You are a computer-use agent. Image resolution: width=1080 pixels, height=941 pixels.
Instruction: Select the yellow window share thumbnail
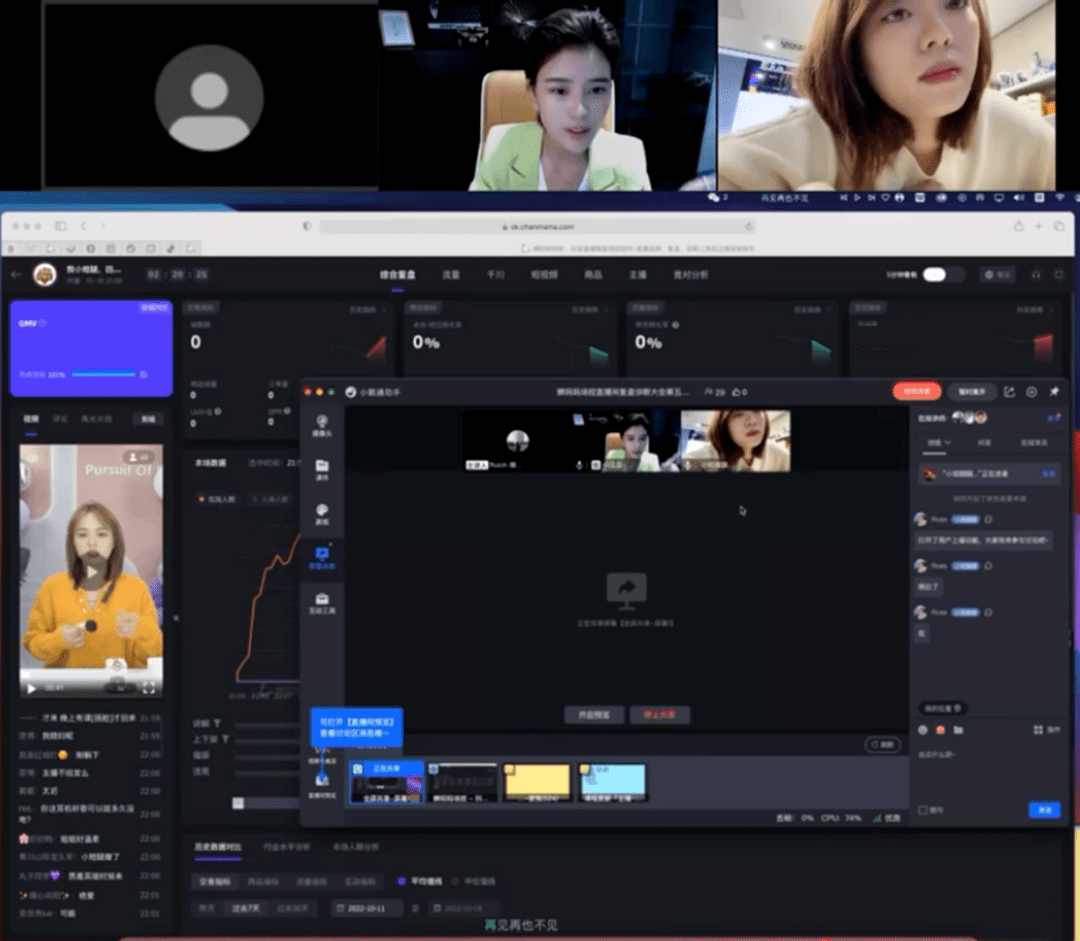tap(537, 782)
